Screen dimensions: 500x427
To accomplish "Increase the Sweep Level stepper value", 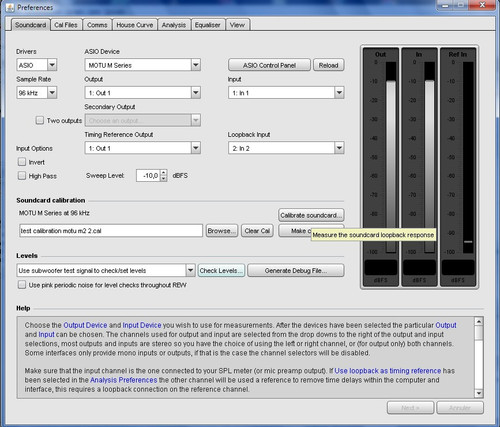I will pyautogui.click(x=163, y=173).
